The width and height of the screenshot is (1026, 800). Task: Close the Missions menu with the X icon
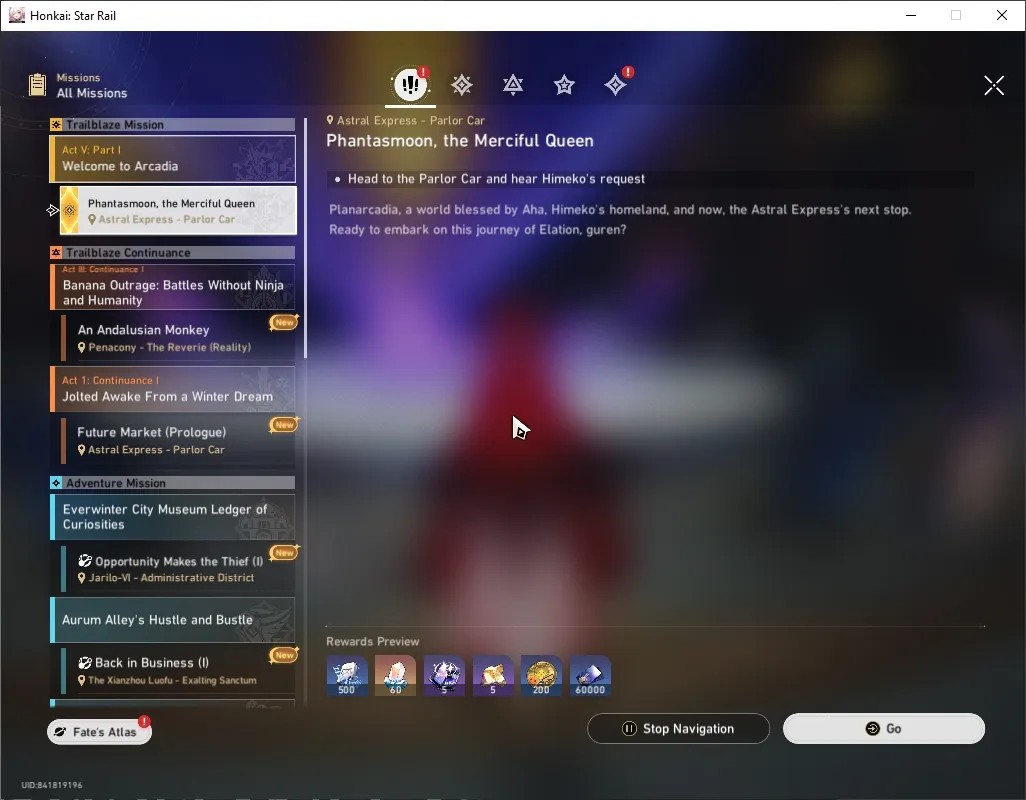tap(994, 85)
